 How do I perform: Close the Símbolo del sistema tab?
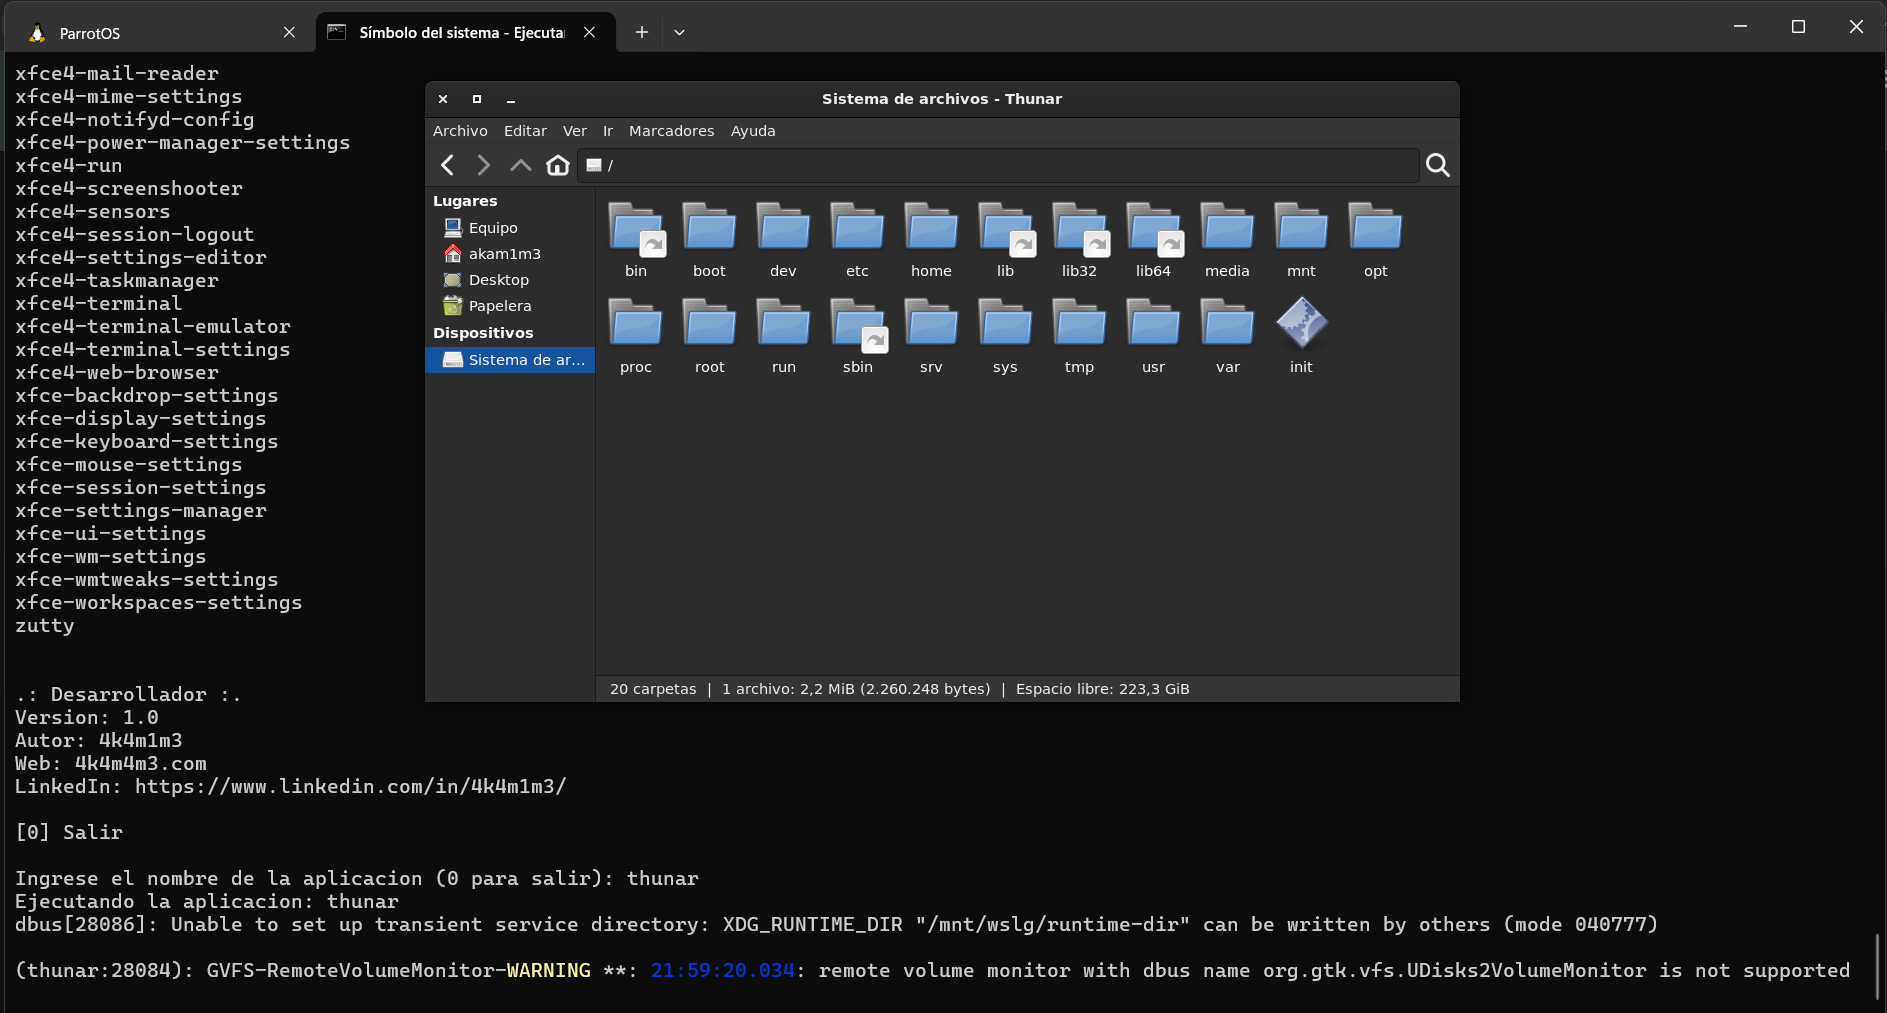(x=590, y=32)
